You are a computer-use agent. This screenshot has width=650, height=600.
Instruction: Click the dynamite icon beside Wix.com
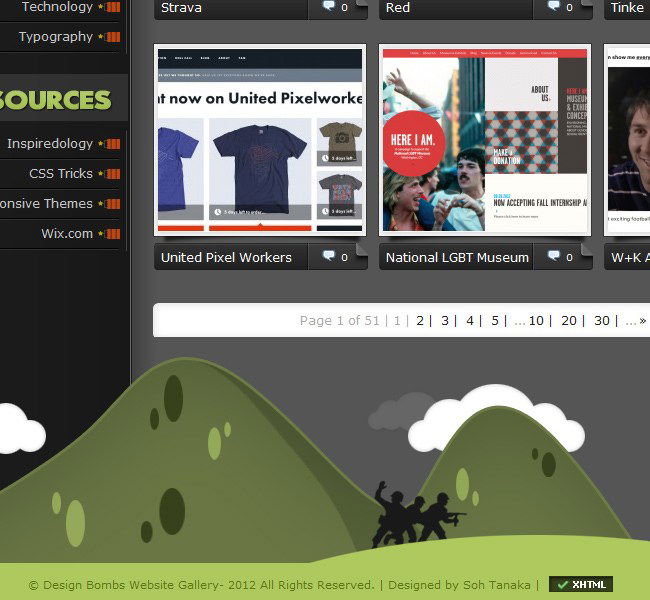(x=109, y=234)
